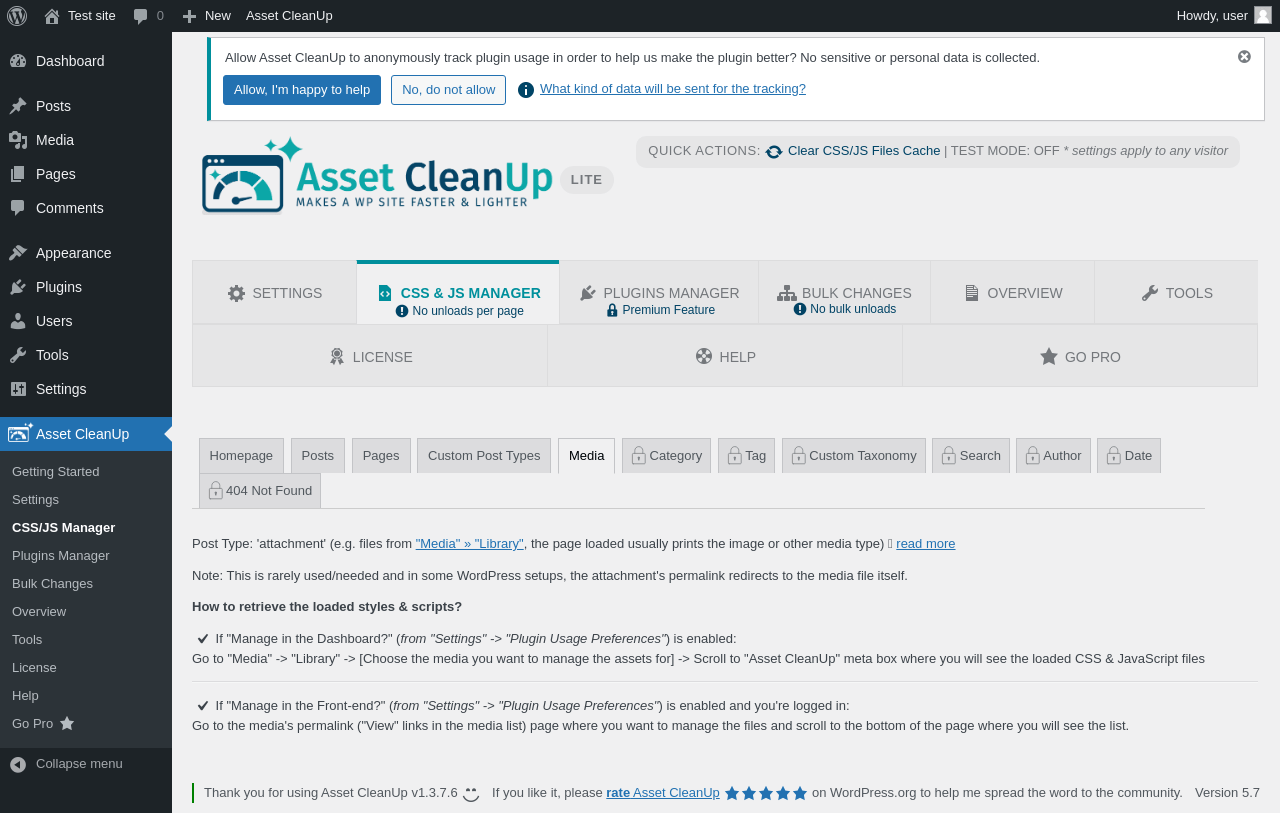Switch to the TOOLS tab
Viewport: 1280px width, 813px height.
(x=1176, y=293)
